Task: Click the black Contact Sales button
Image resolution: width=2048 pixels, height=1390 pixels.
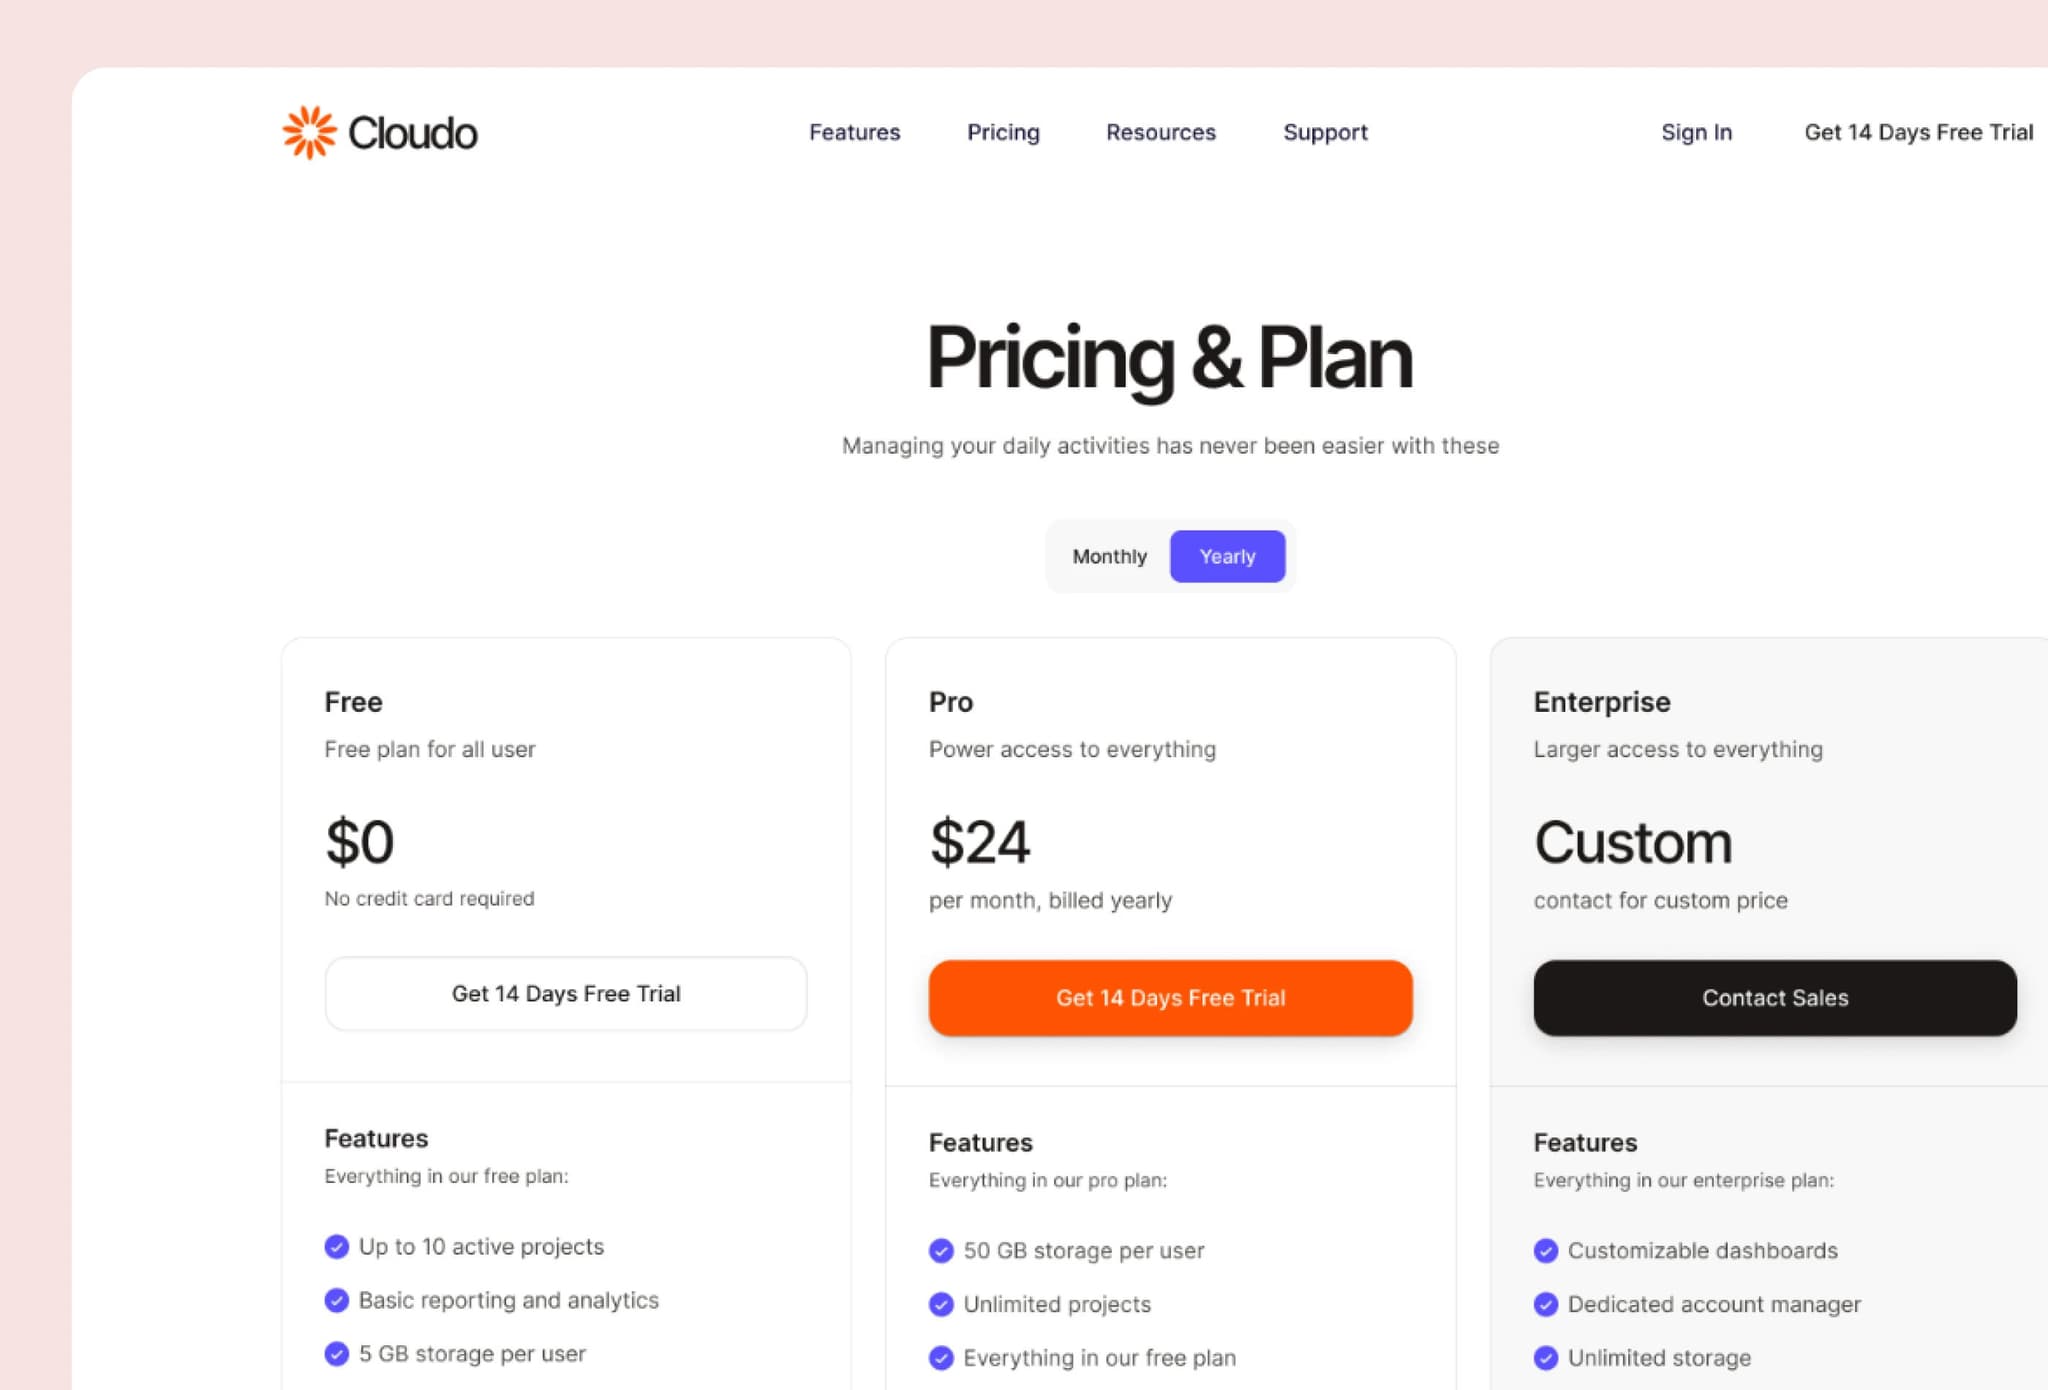Action: coord(1775,997)
